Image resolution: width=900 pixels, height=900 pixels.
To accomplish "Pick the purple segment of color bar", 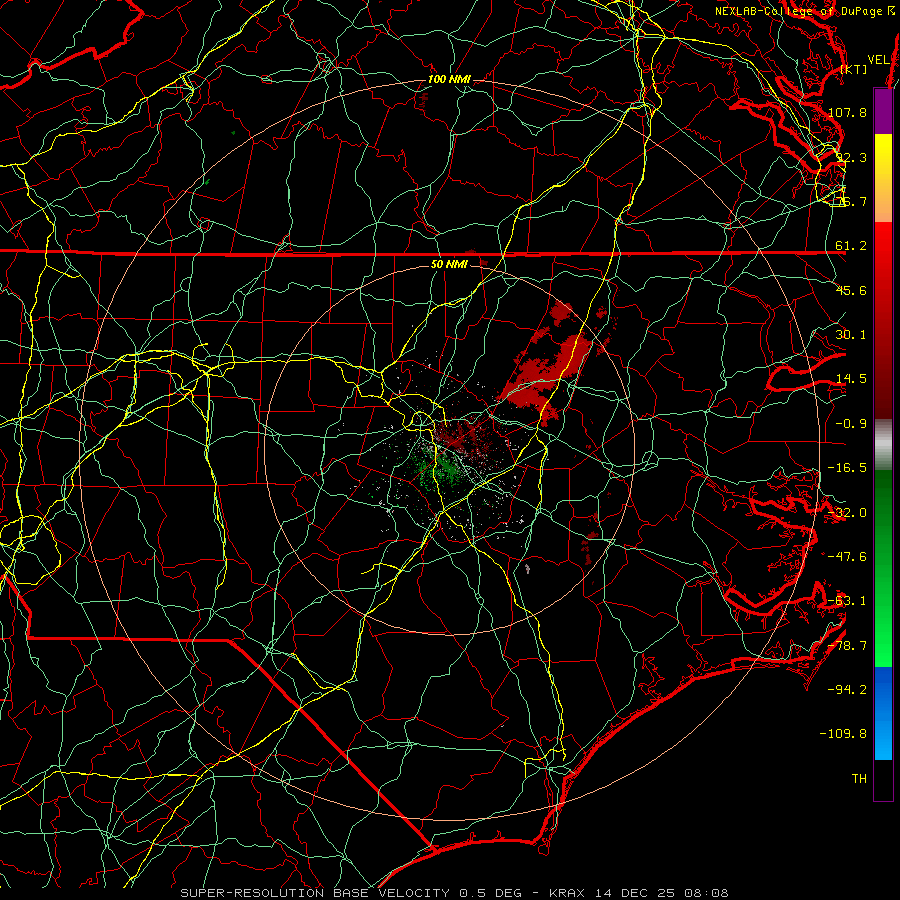I will 883,111.
